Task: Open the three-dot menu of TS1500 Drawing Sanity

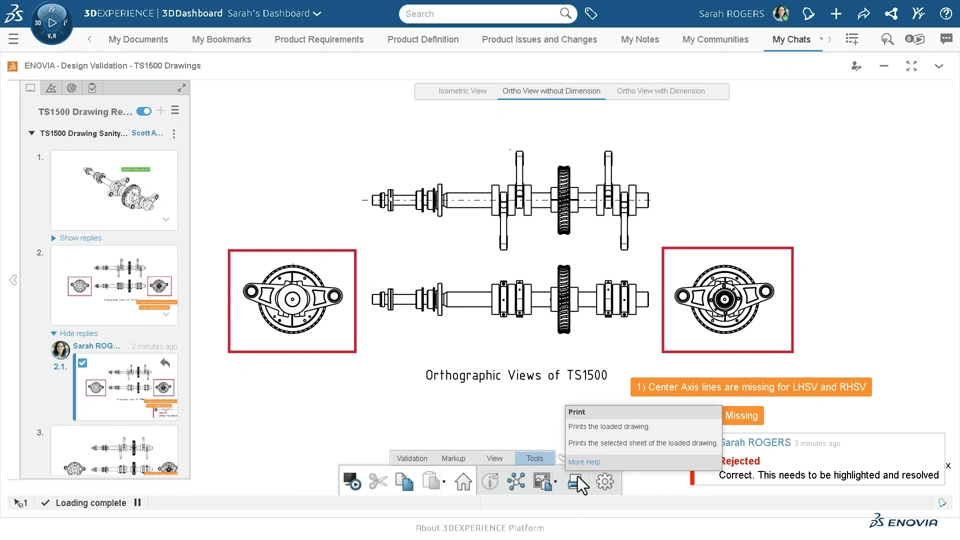Action: pos(174,133)
